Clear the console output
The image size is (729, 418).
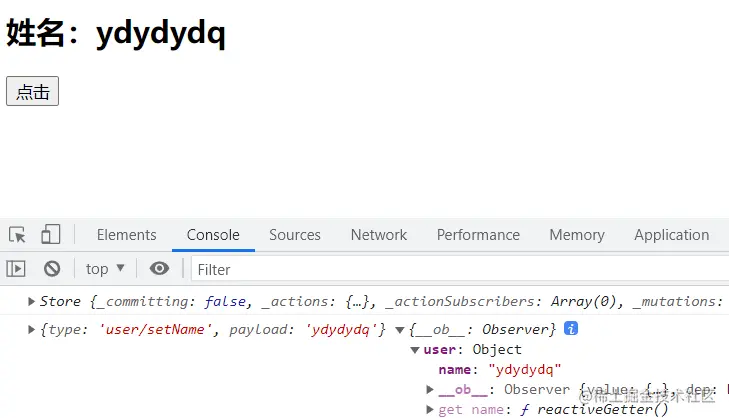click(x=52, y=268)
